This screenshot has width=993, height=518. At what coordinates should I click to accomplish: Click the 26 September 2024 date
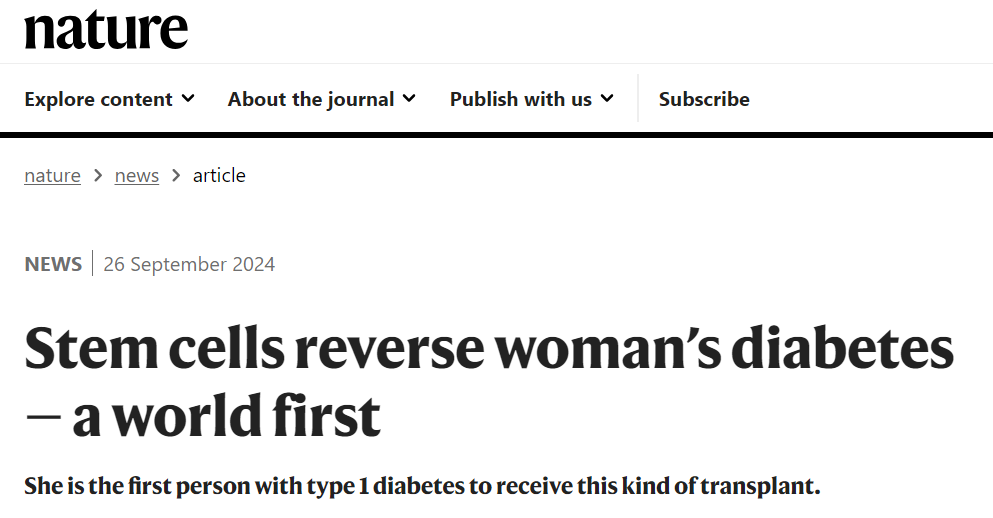click(x=189, y=264)
